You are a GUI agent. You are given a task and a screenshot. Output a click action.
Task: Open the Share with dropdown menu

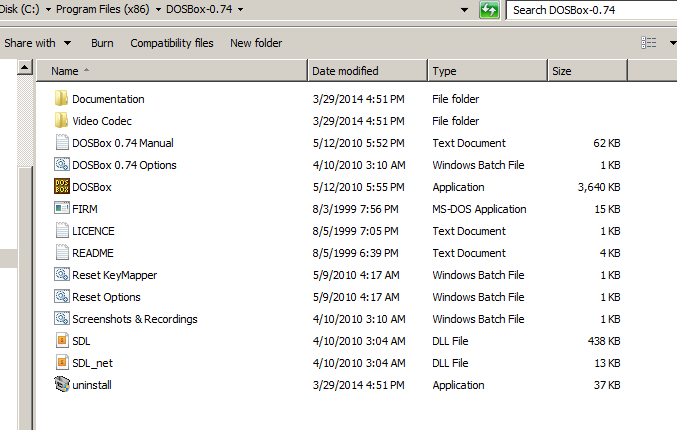pos(37,43)
